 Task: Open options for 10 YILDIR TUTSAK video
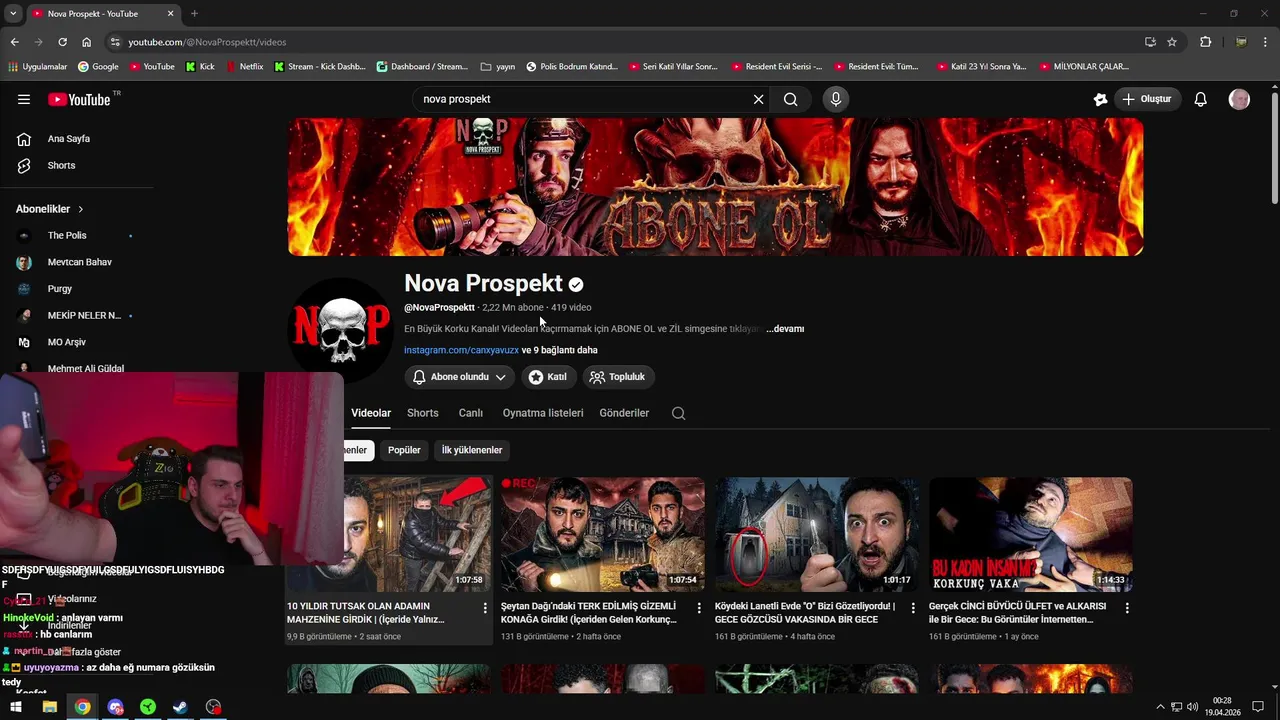485,608
